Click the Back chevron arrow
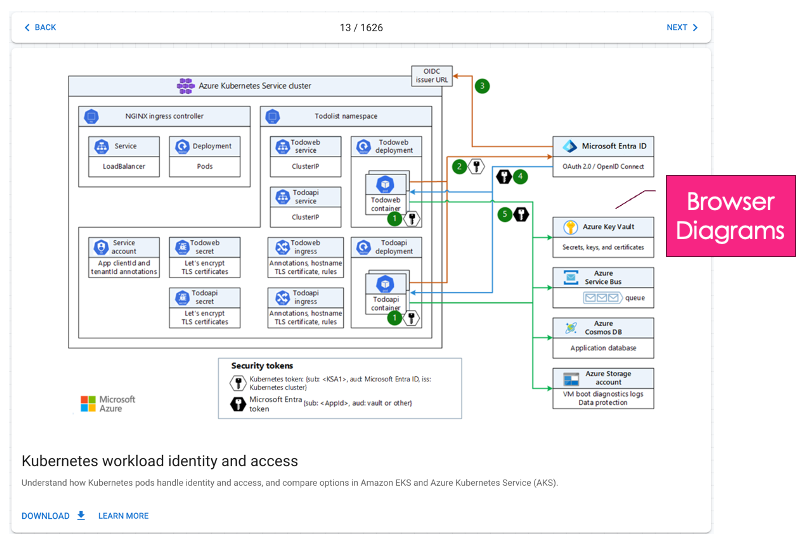806x542 pixels. tap(27, 27)
